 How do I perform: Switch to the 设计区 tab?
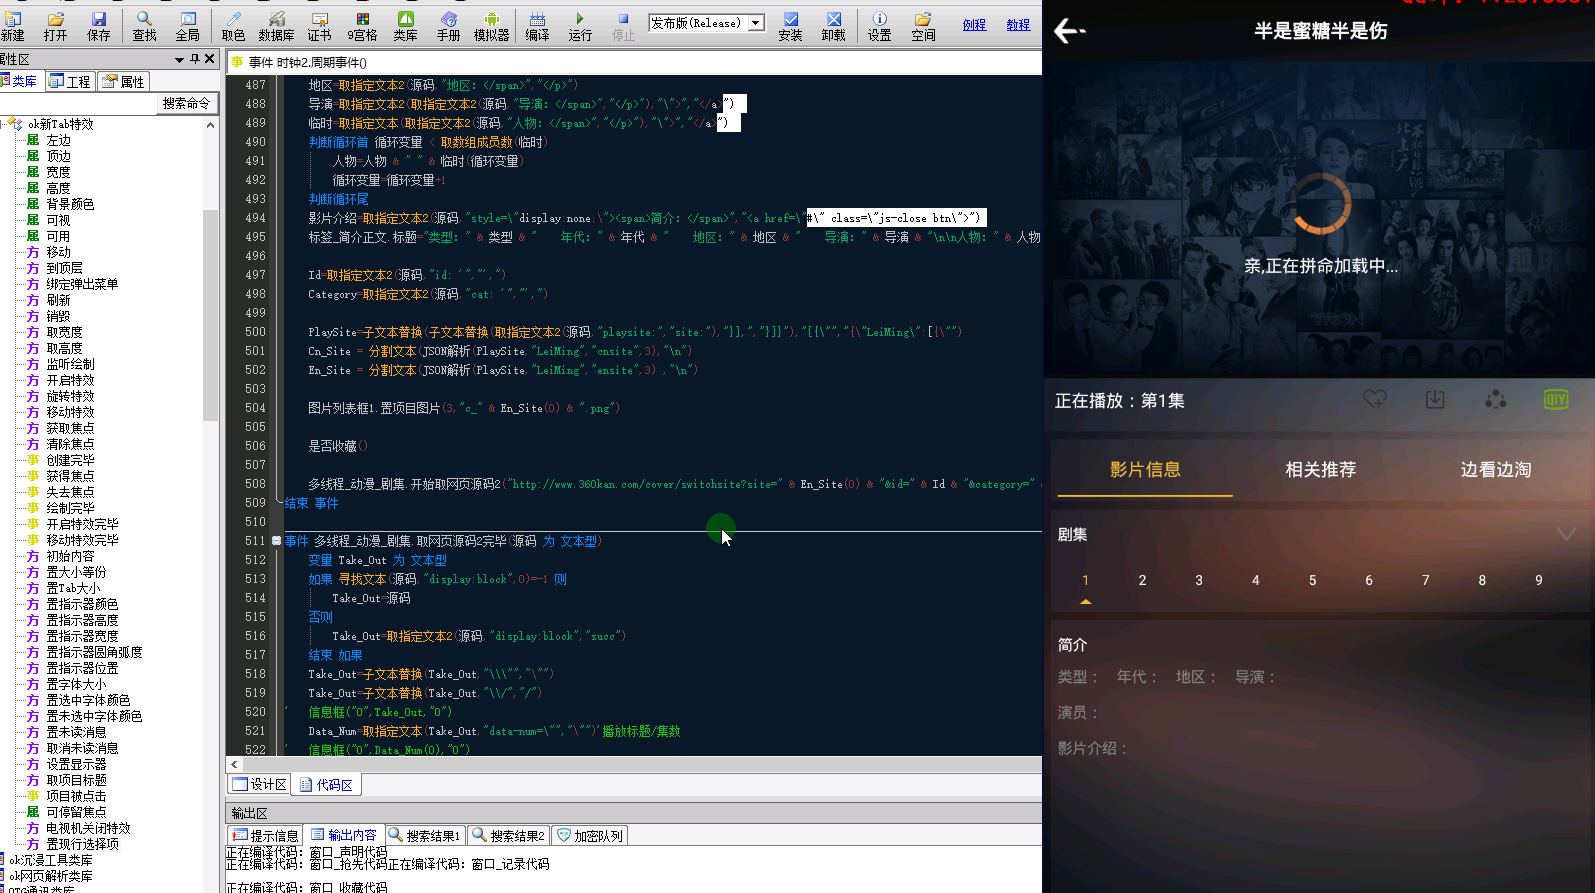(260, 785)
